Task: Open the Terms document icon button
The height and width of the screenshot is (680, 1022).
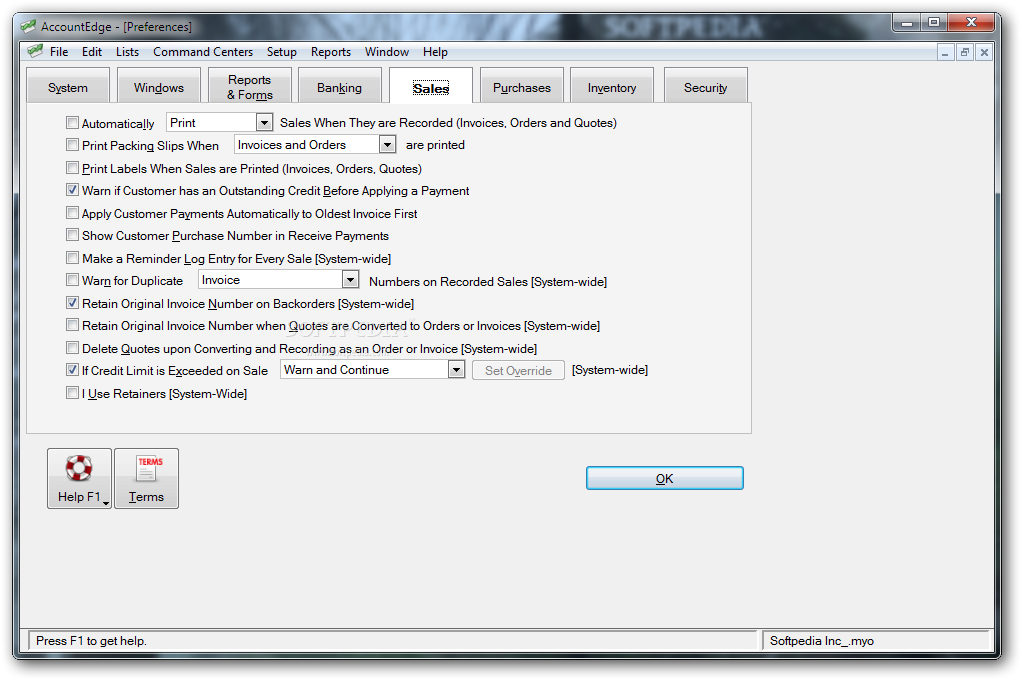Action: point(147,478)
